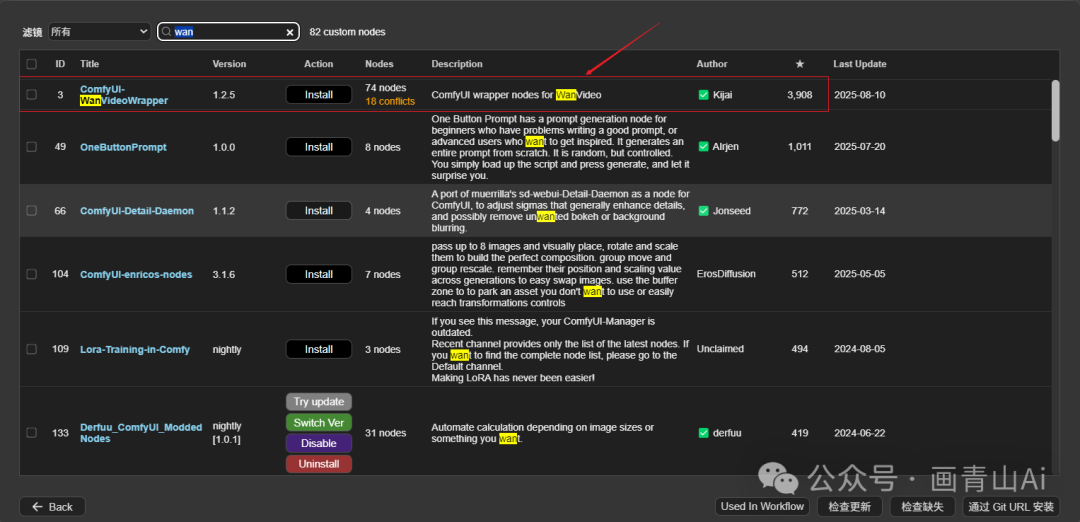This screenshot has height=522, width=1080.
Task: Click author name ErosDiffusion
Action: [x=726, y=274]
